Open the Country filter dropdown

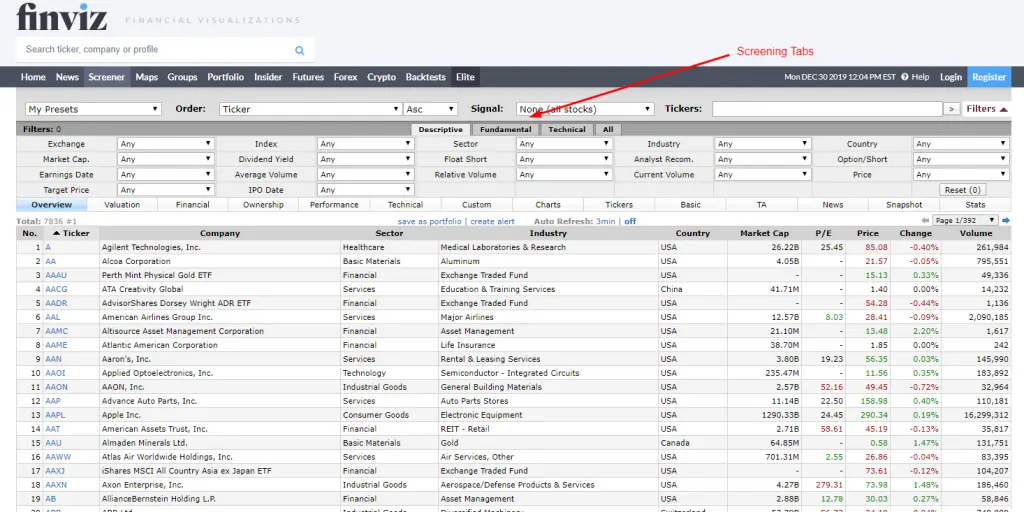961,144
